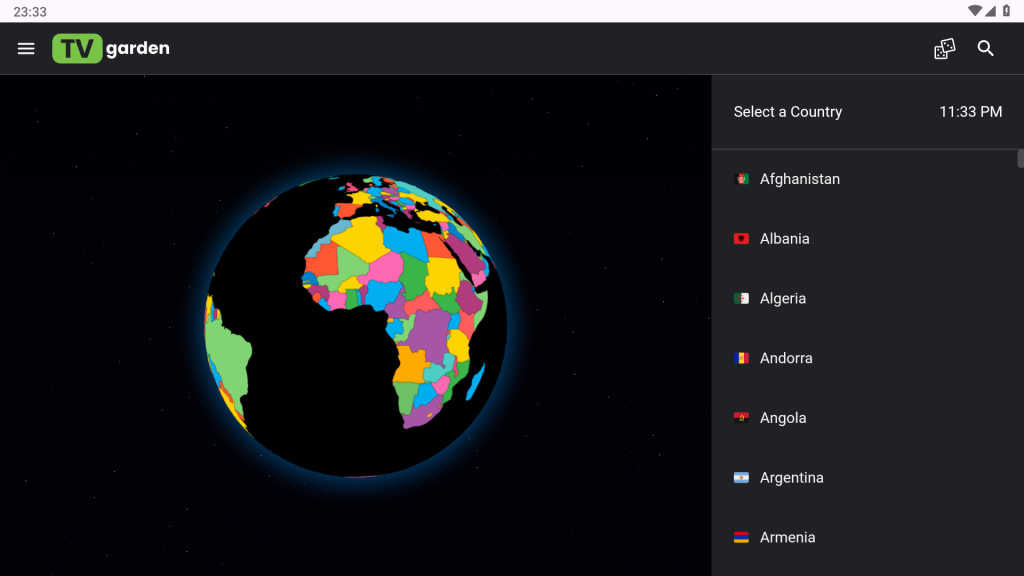Click the 23:33 status bar clock
The image size is (1024, 576).
pyautogui.click(x=30, y=12)
